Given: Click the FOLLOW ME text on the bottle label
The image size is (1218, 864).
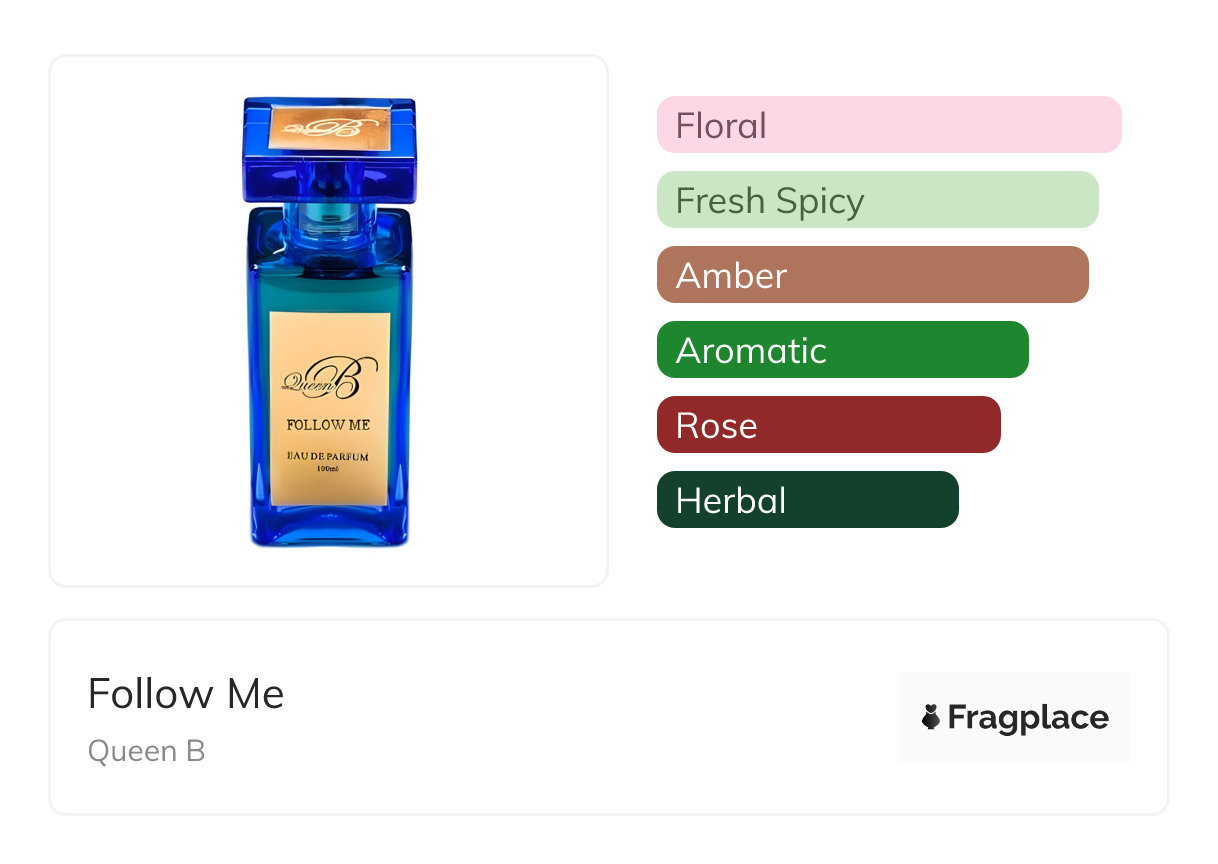Looking at the screenshot, I should click(x=328, y=425).
